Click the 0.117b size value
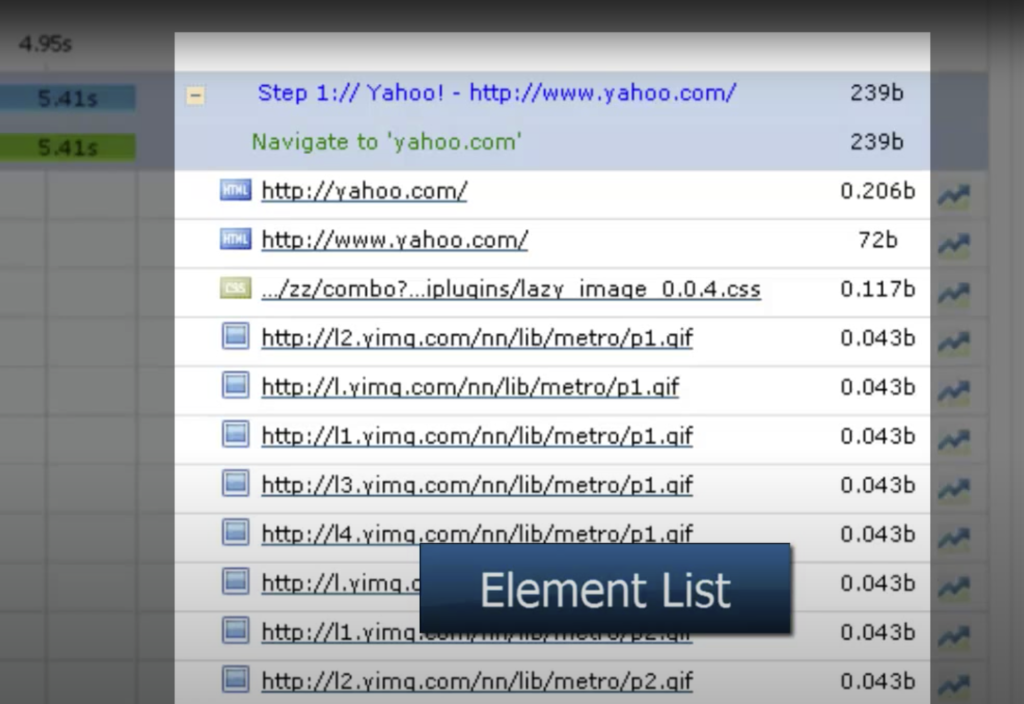The image size is (1024, 704). 878,289
